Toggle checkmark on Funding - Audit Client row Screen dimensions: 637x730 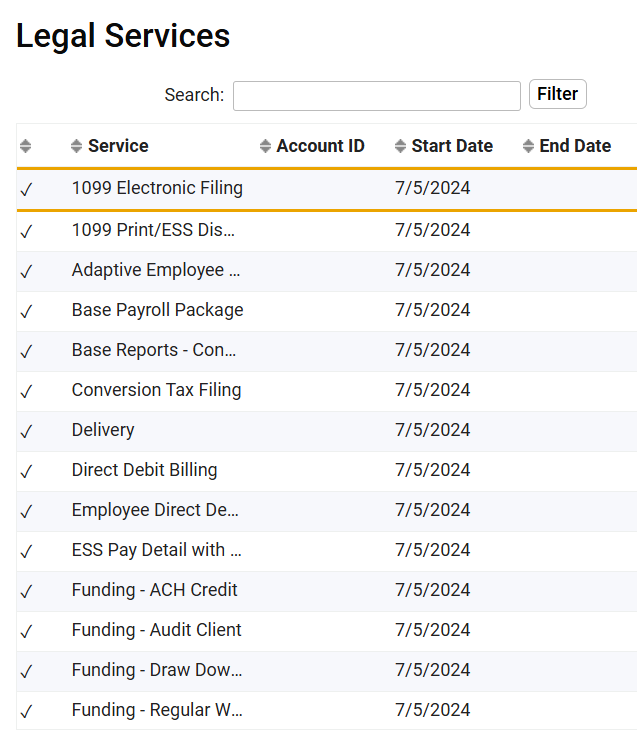27,631
